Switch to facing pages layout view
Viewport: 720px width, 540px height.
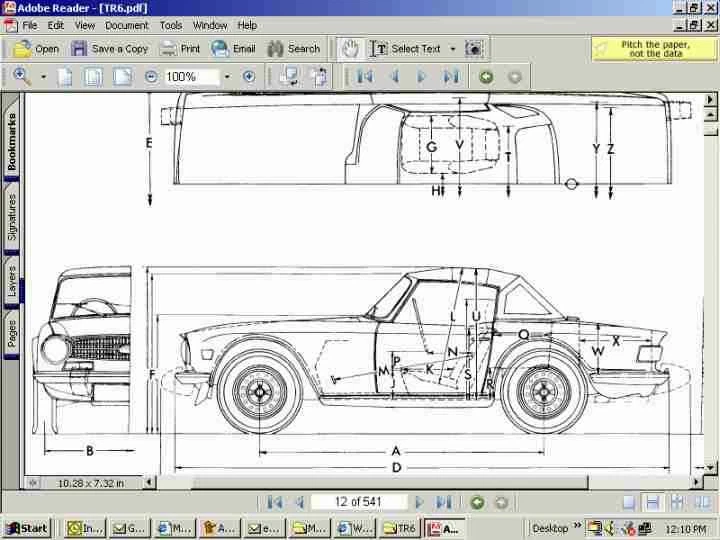(701, 502)
